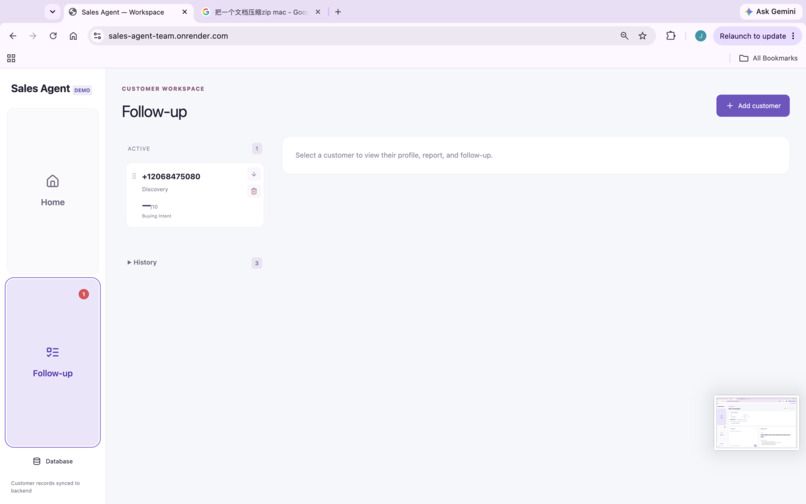Expand the History section
The height and width of the screenshot is (504, 806).
coord(142,262)
